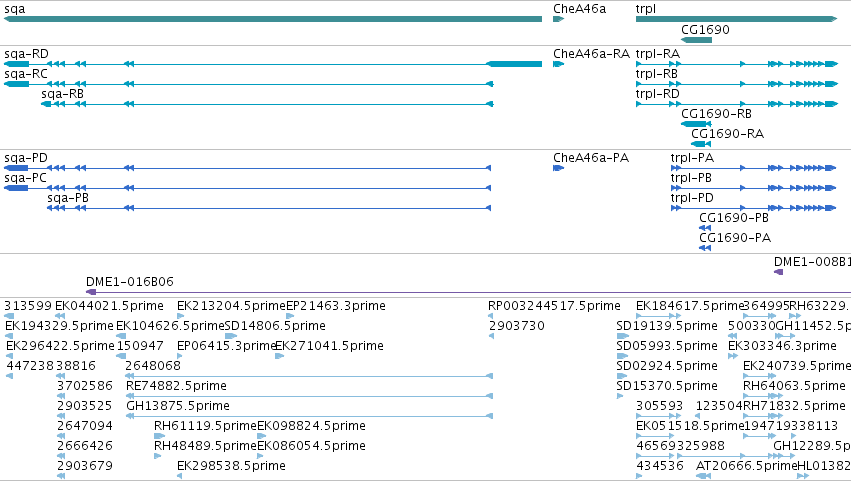Click the RH71832.5prime EST label

point(794,406)
